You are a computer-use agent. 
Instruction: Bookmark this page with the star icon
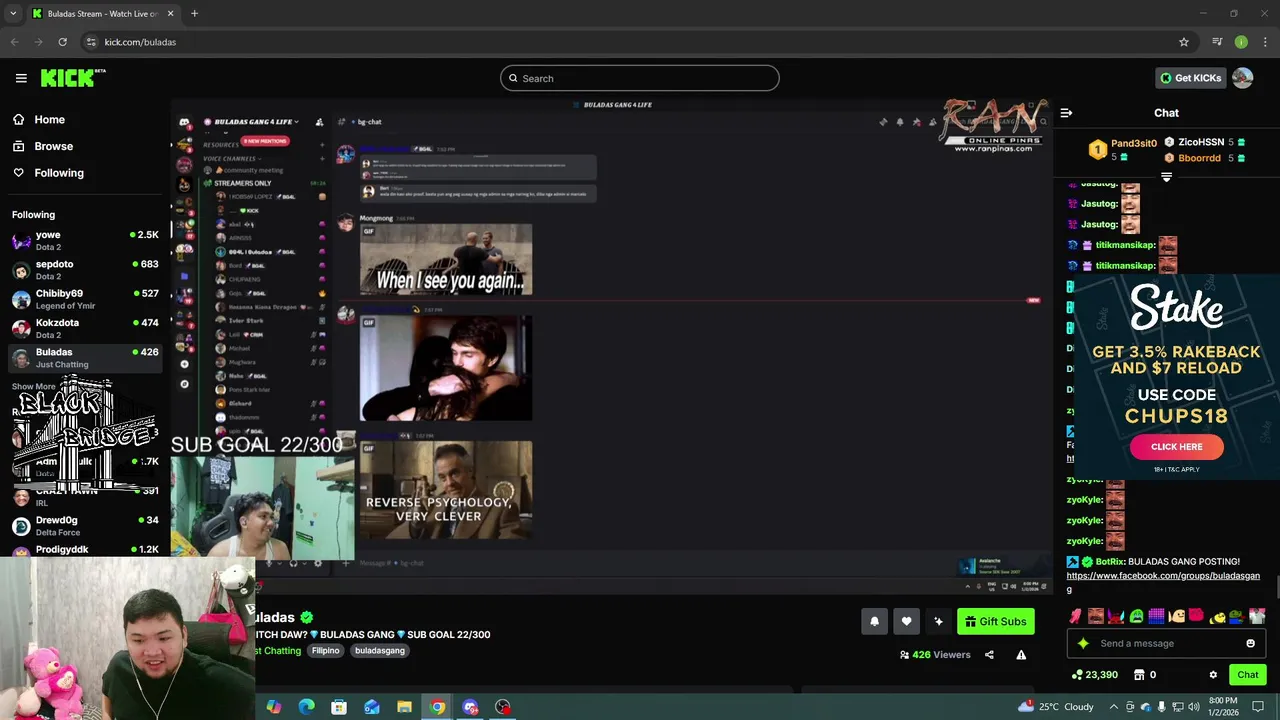pos(1184,42)
